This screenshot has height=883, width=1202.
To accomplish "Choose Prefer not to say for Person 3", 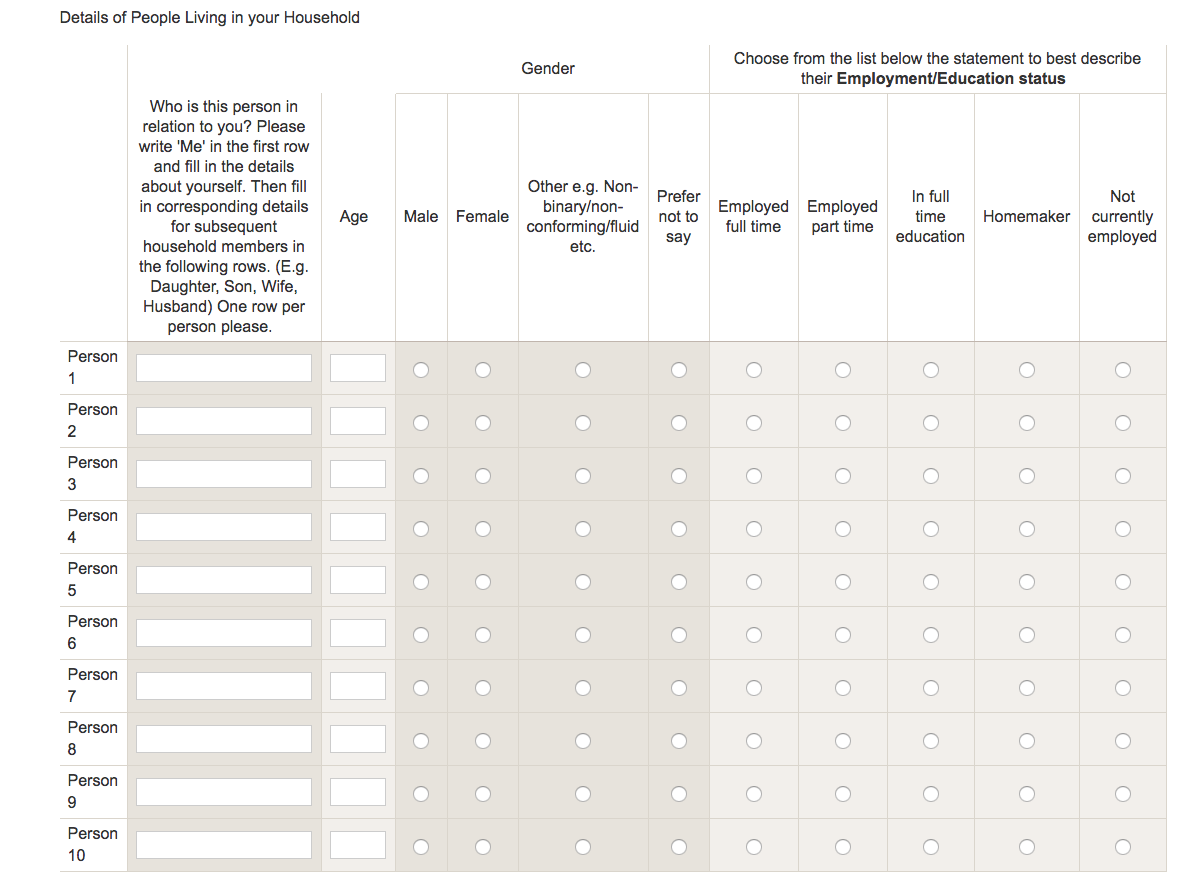I will click(679, 476).
